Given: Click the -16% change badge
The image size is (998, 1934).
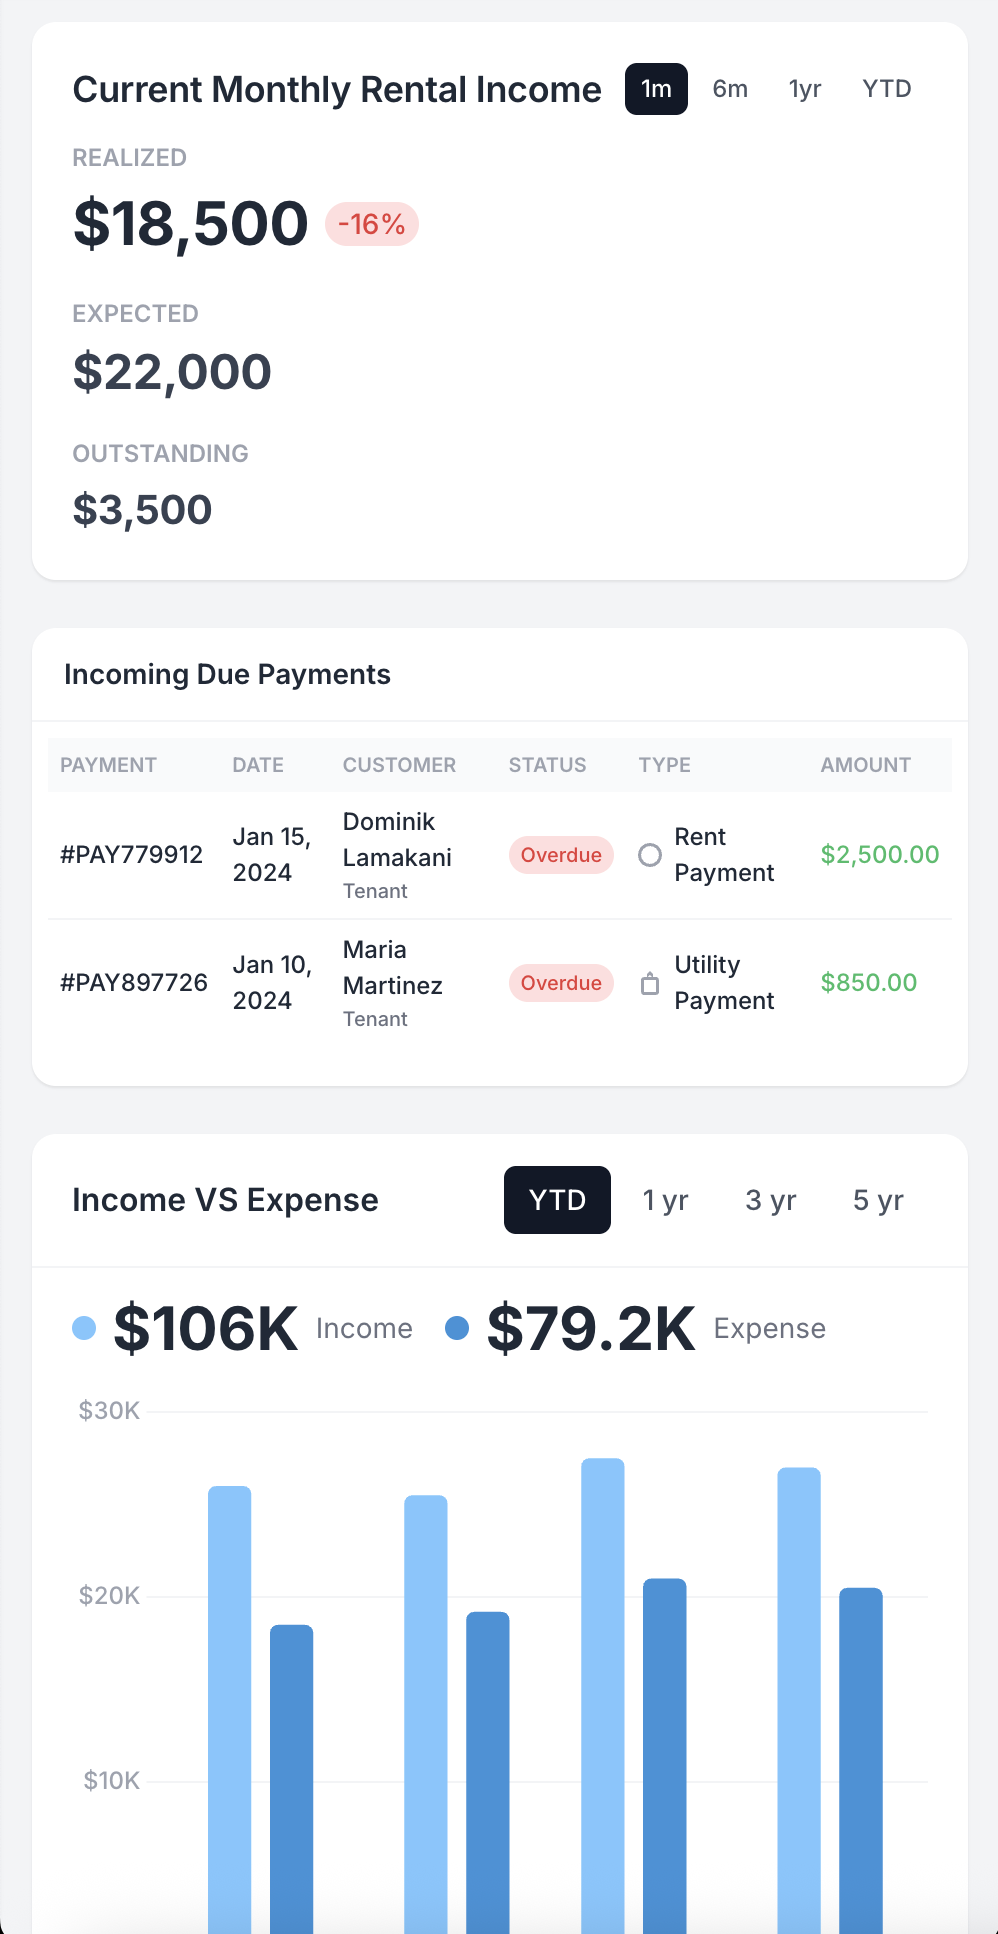Looking at the screenshot, I should (371, 224).
